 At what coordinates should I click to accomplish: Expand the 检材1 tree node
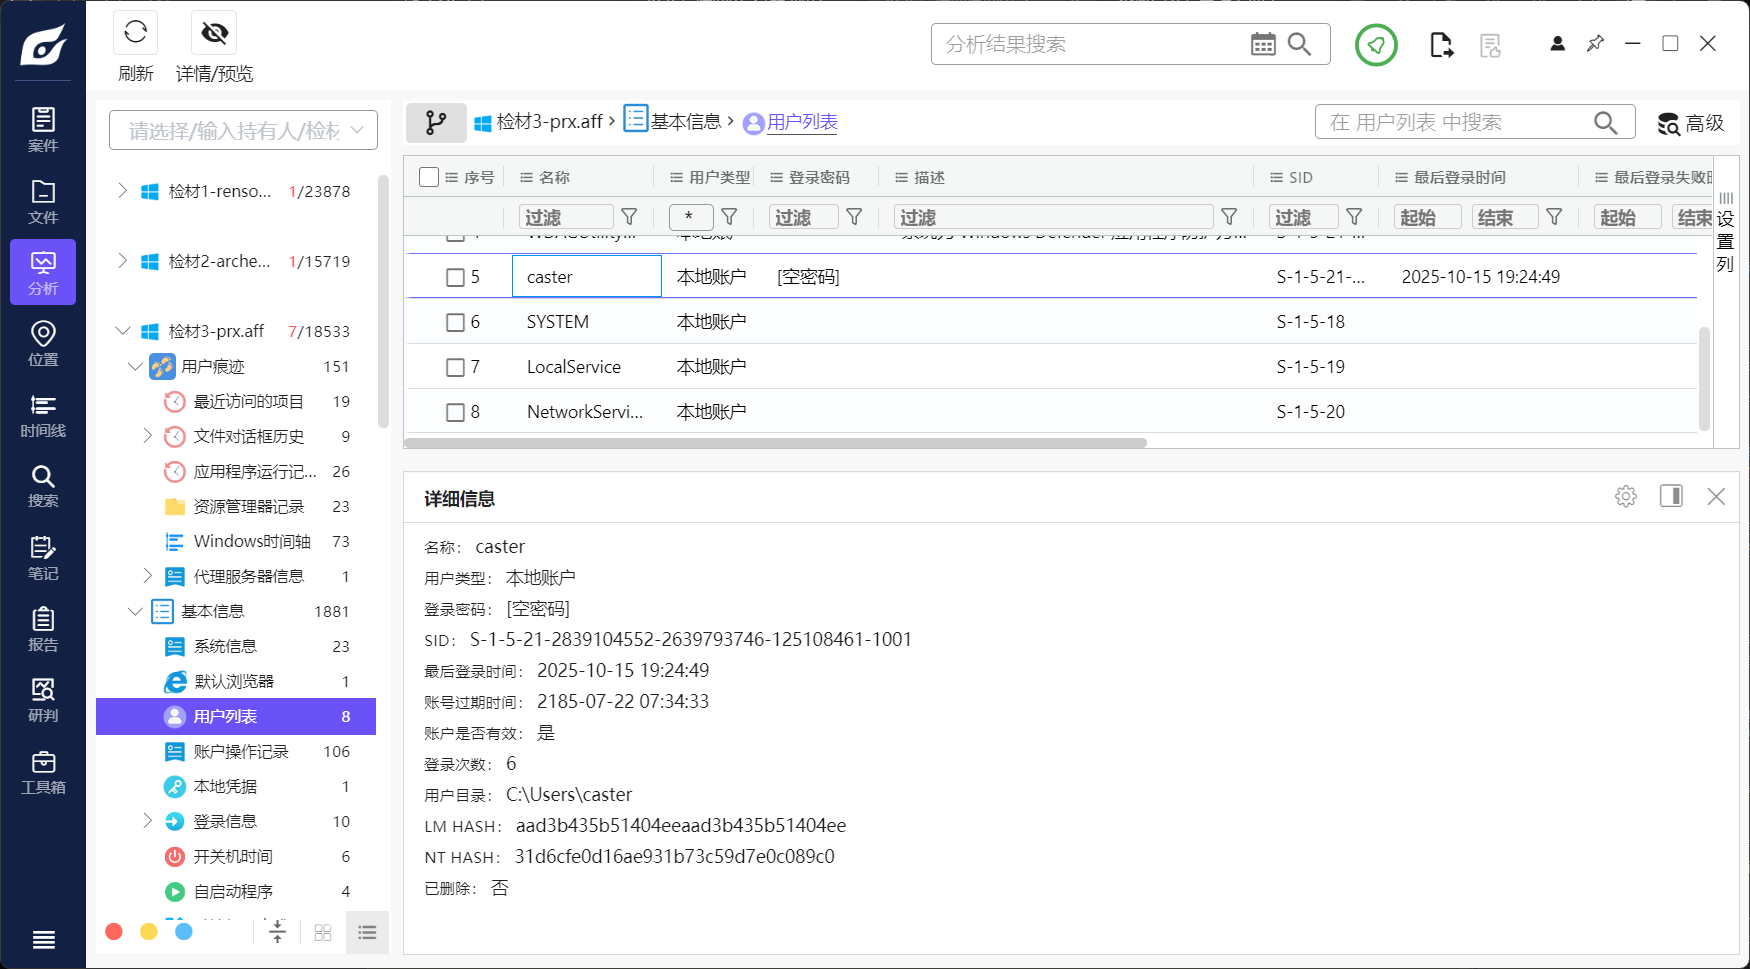tap(122, 190)
